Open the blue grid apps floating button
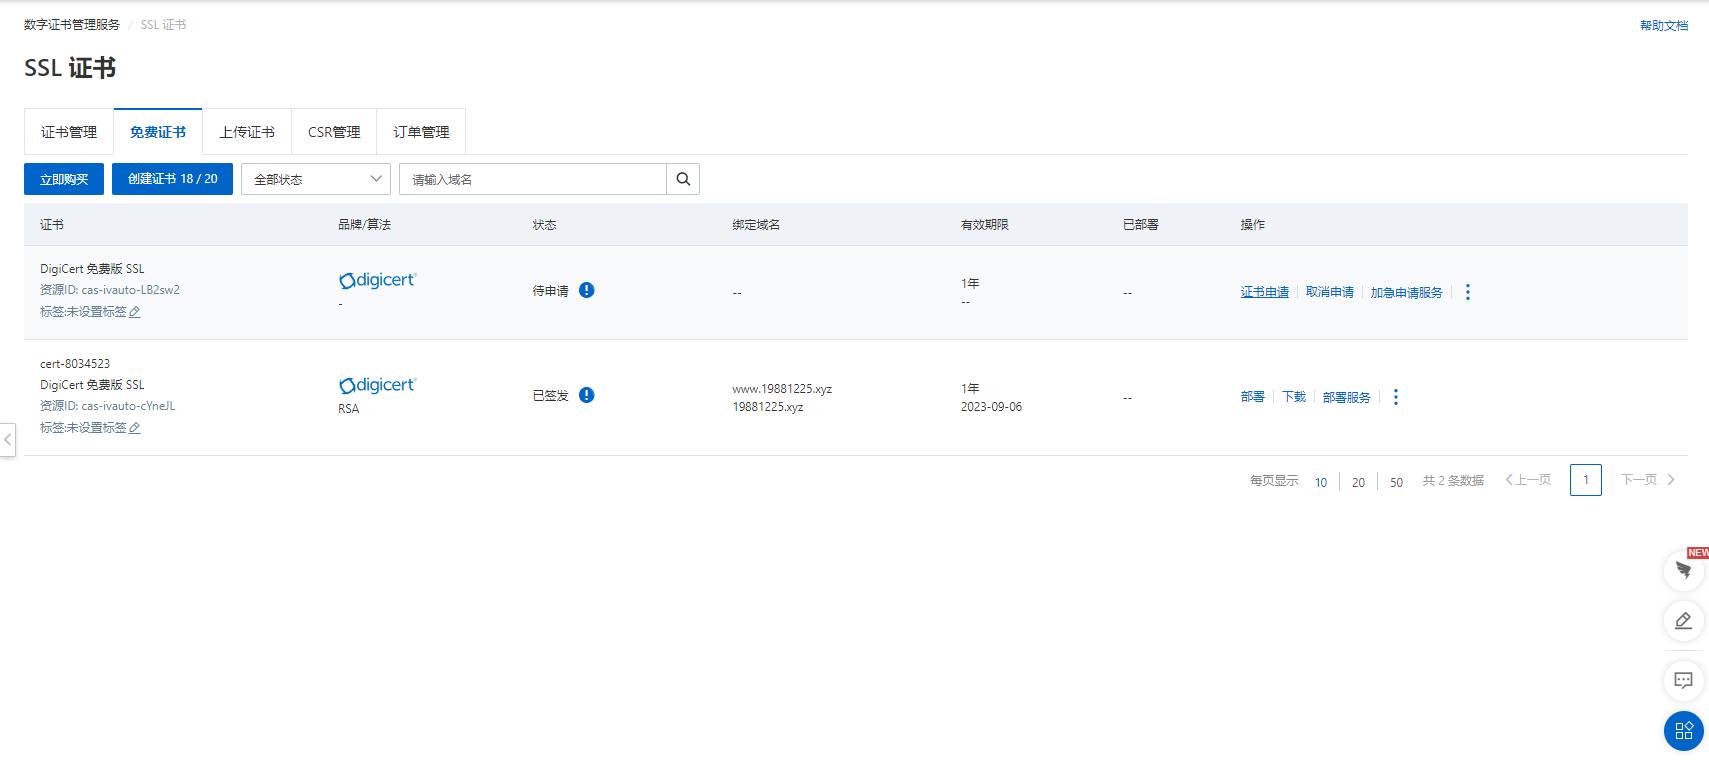 pyautogui.click(x=1683, y=730)
